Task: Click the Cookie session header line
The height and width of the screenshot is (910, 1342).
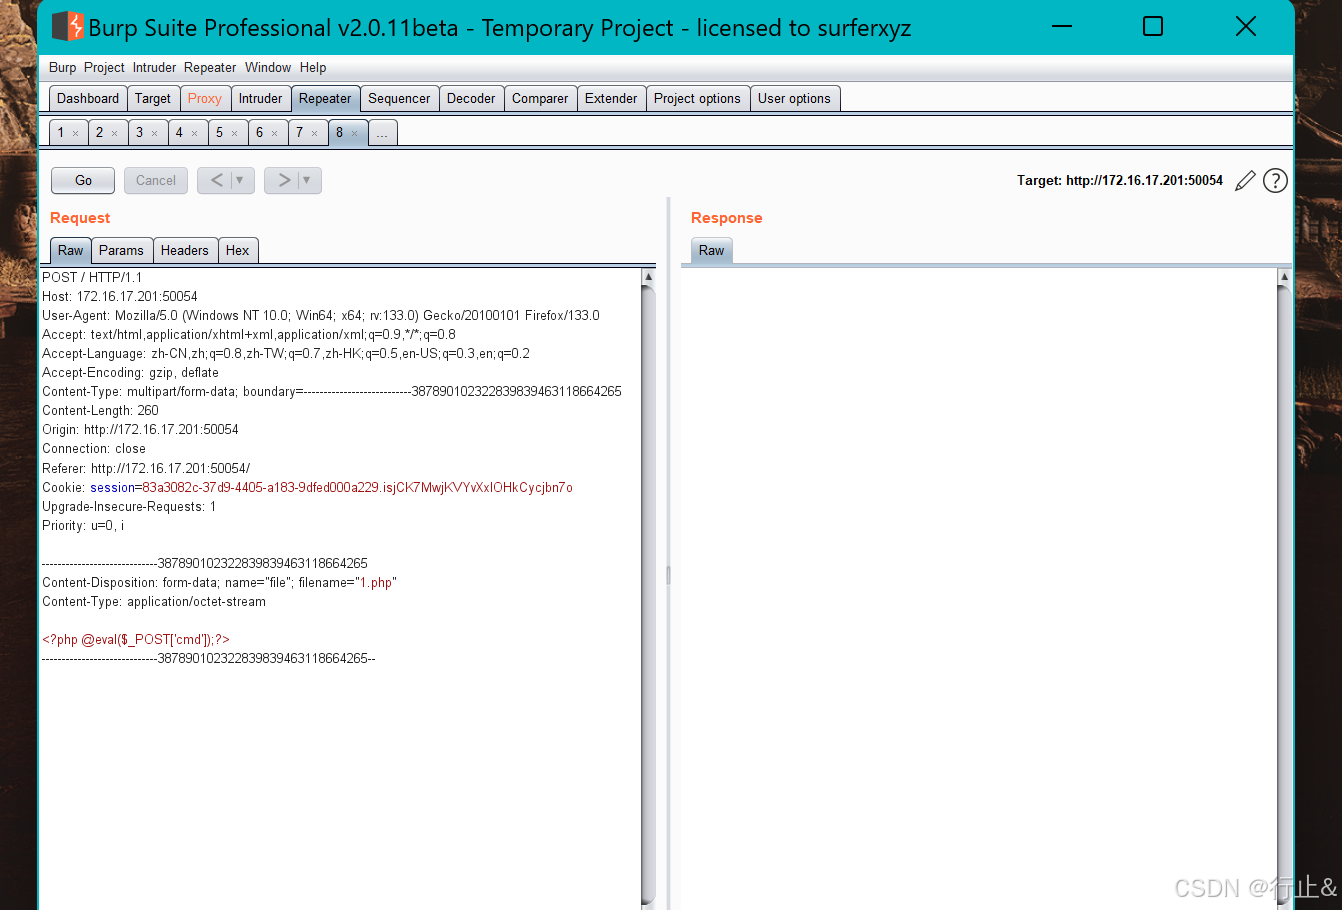Action: pos(307,488)
